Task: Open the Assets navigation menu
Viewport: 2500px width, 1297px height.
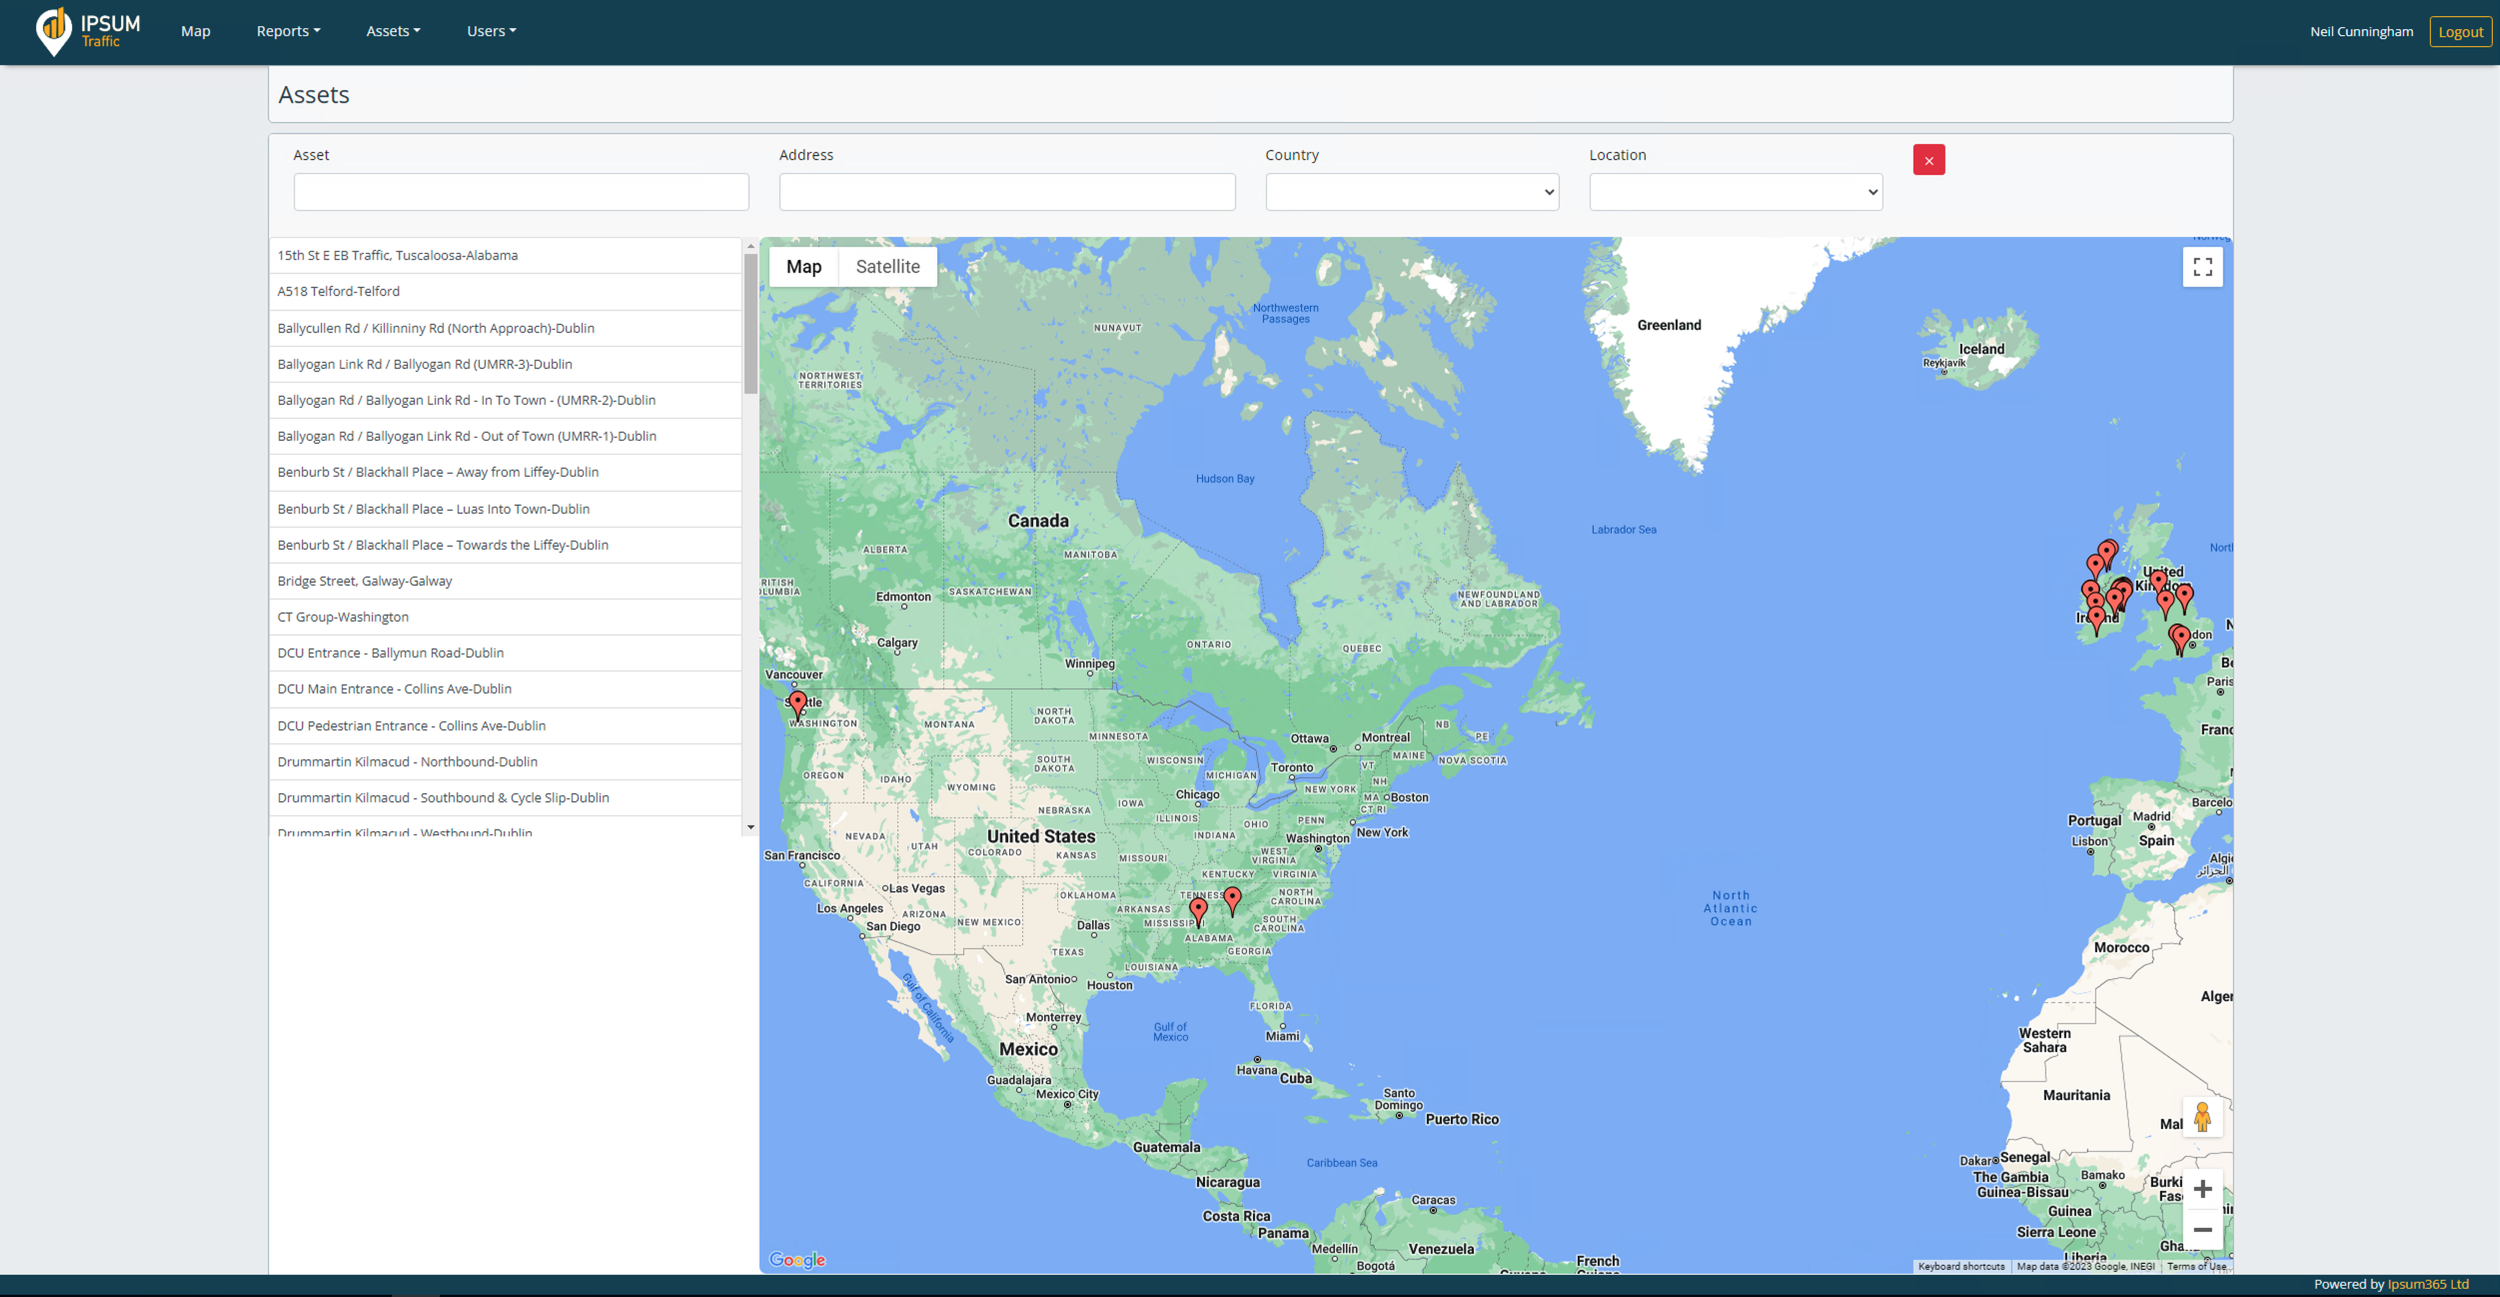Action: tap(393, 31)
